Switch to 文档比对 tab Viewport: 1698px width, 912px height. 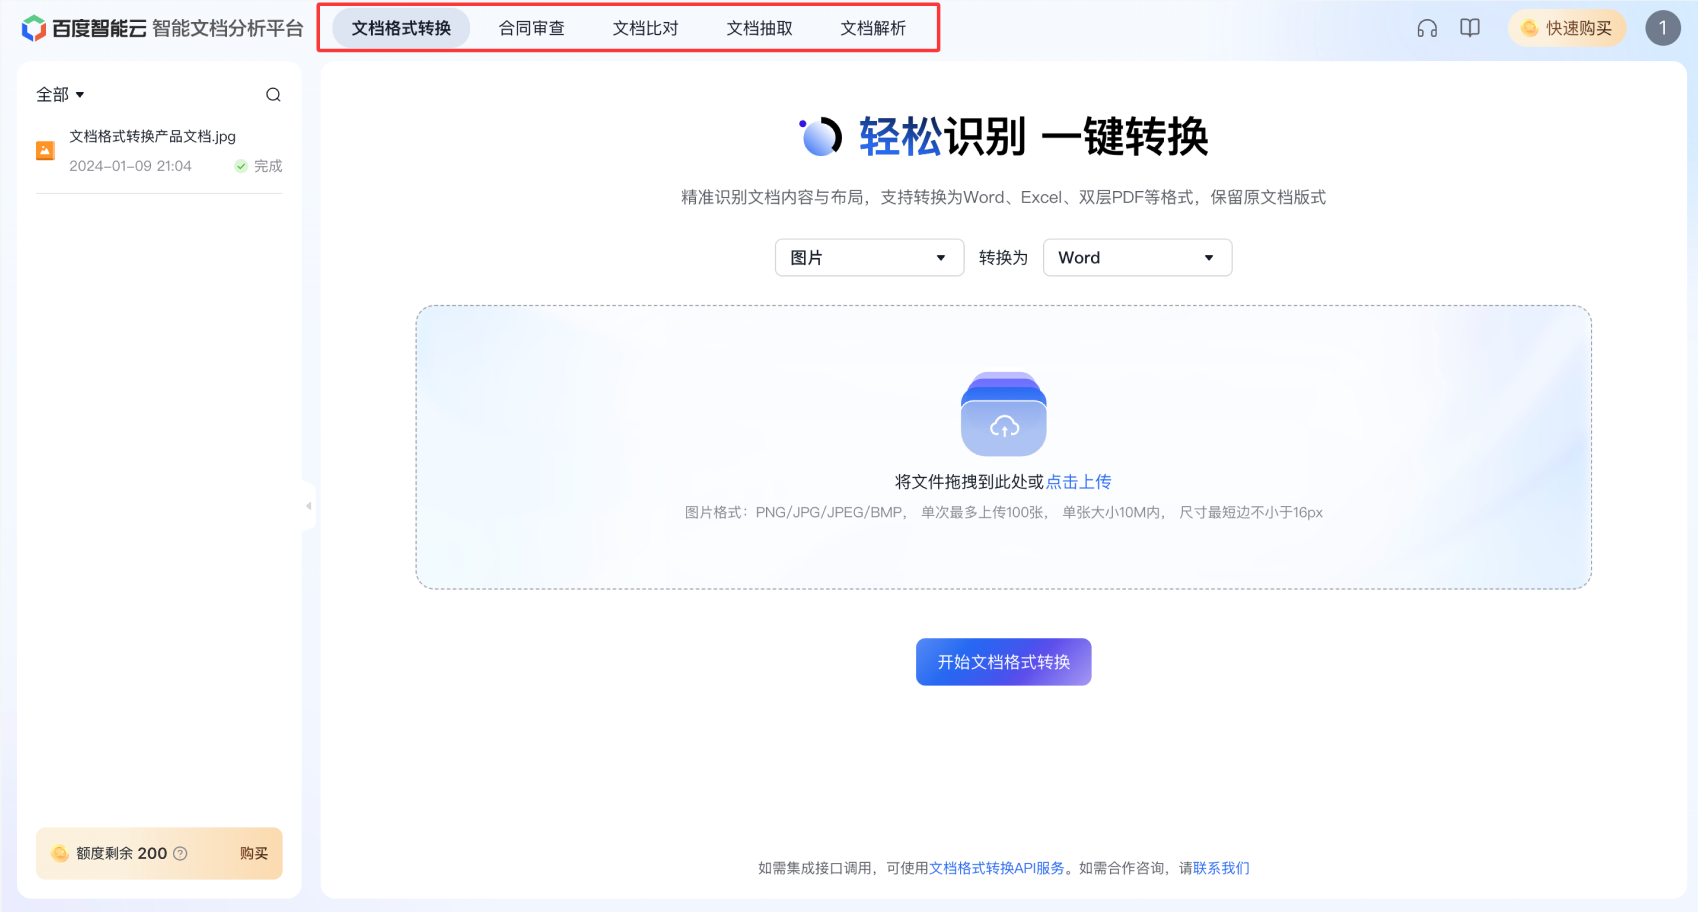(x=646, y=28)
